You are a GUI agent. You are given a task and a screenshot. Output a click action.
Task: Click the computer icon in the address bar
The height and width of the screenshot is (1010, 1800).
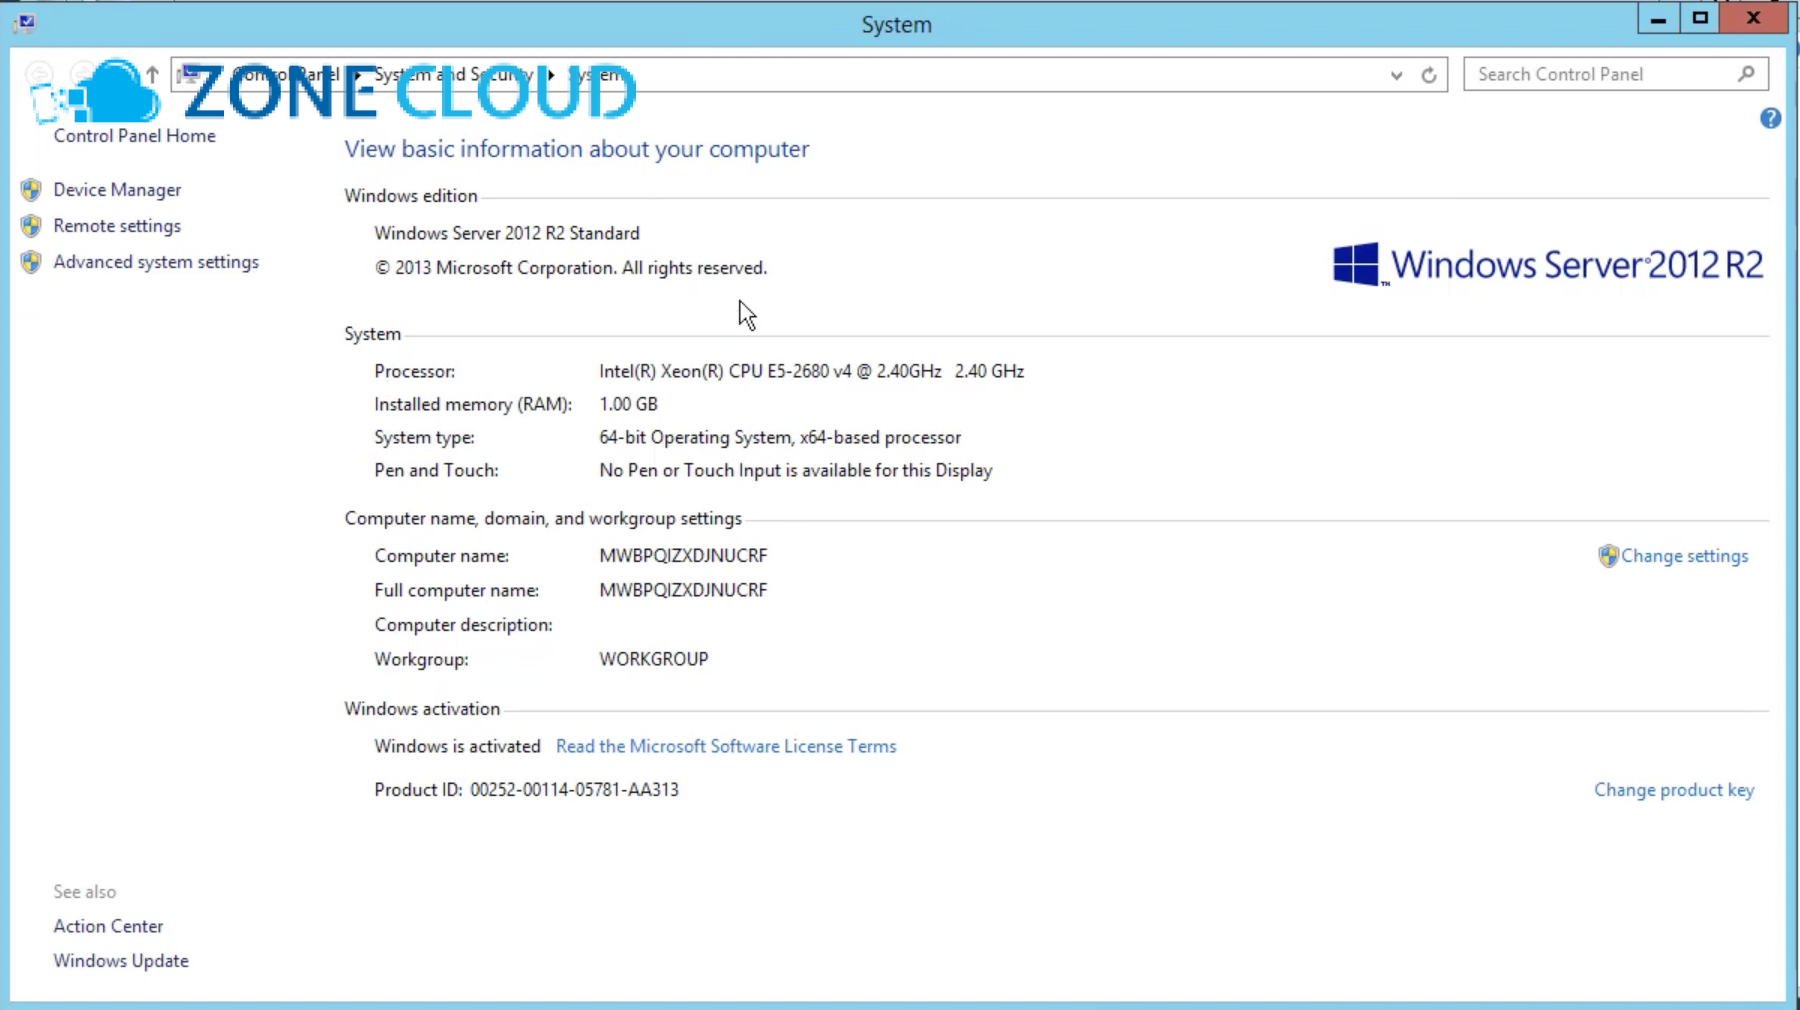point(190,74)
